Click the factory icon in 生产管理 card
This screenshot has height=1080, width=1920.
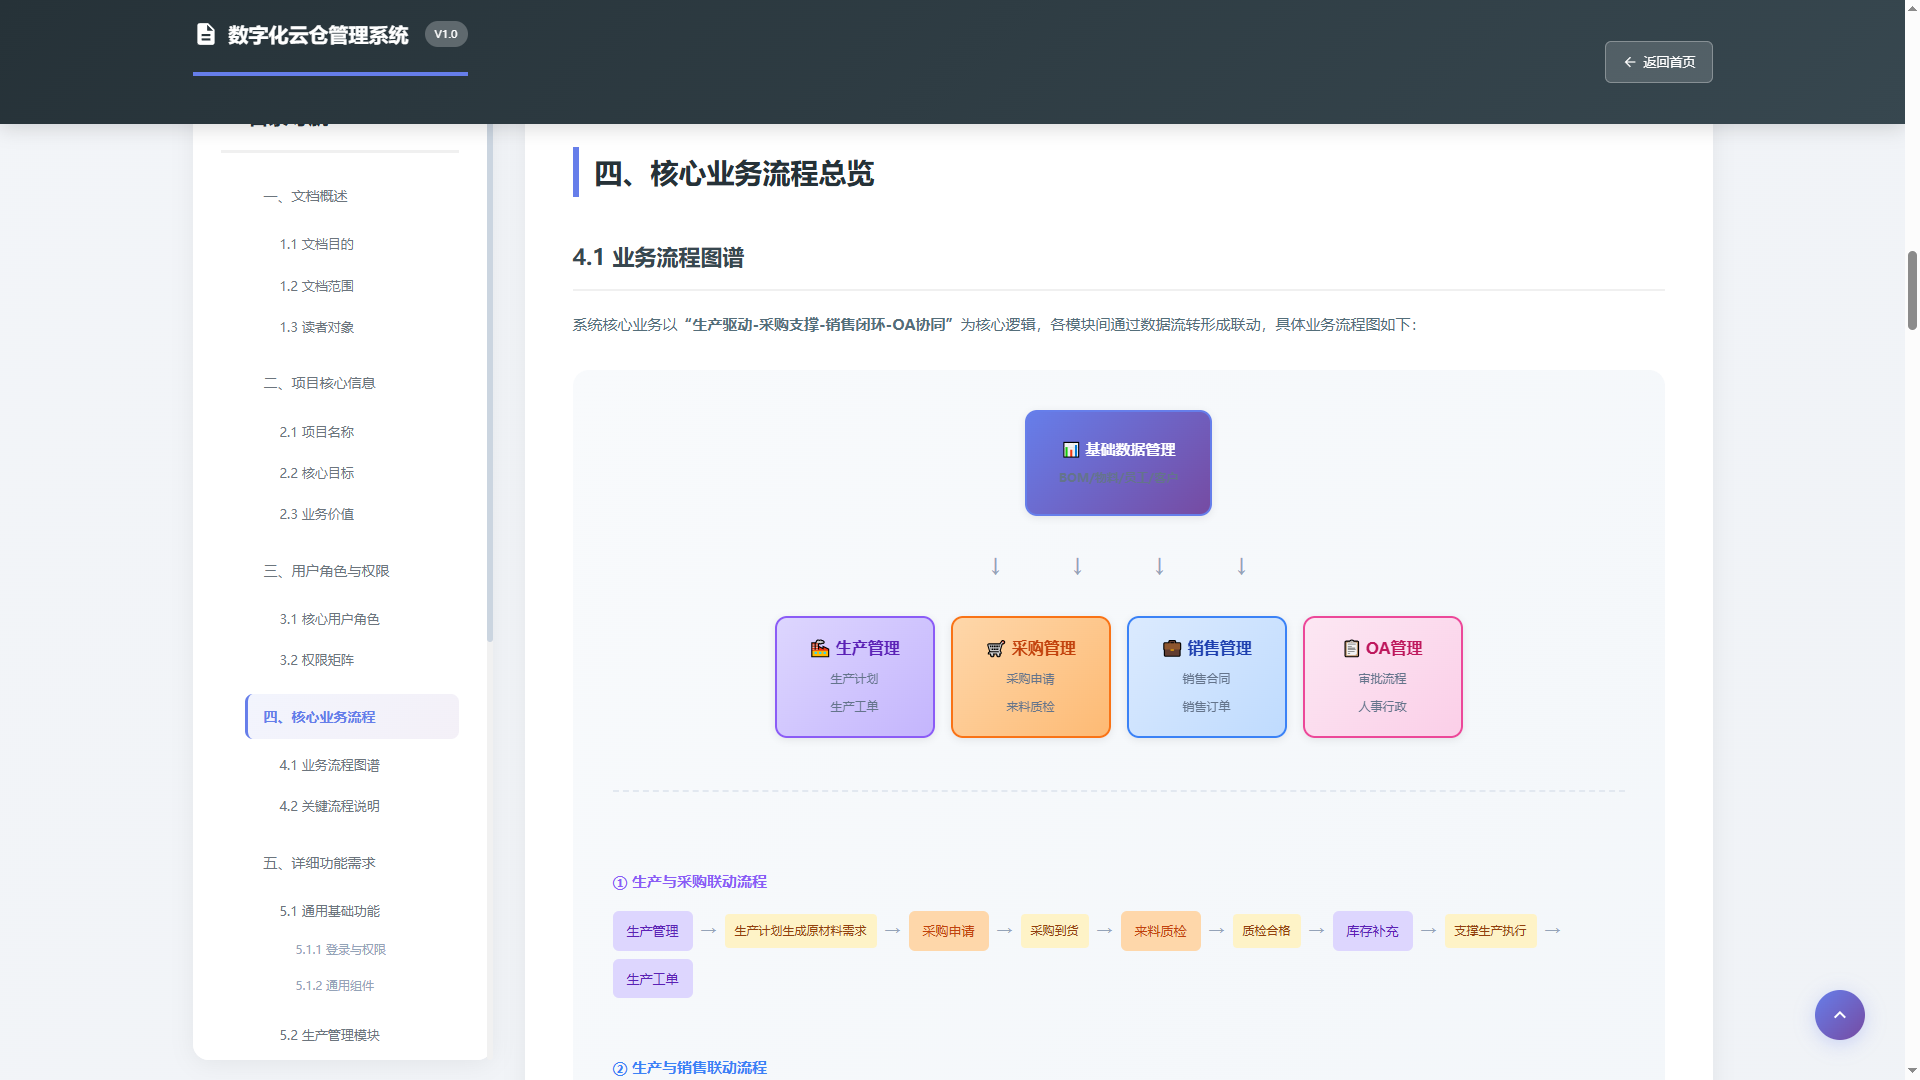pyautogui.click(x=819, y=648)
